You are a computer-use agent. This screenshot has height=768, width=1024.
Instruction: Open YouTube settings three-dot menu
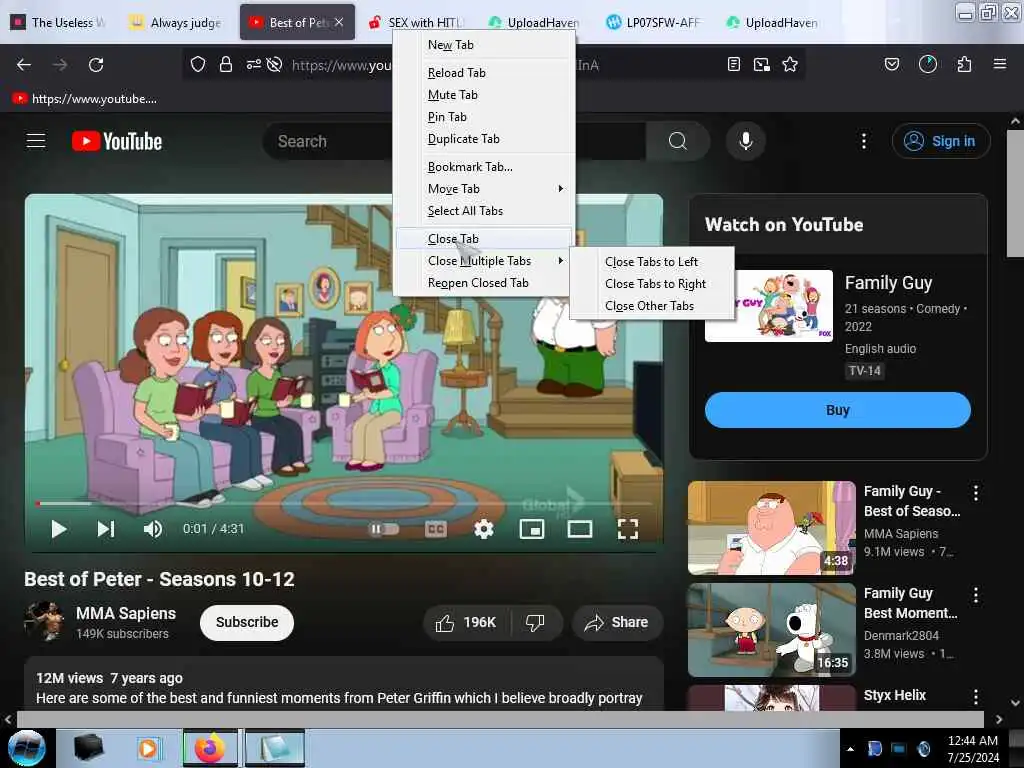pyautogui.click(x=864, y=141)
